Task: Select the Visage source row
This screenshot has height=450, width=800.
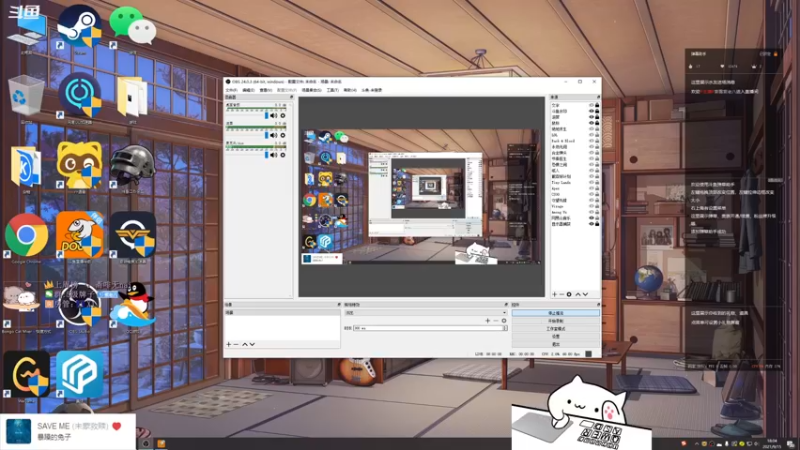Action: tap(574, 206)
